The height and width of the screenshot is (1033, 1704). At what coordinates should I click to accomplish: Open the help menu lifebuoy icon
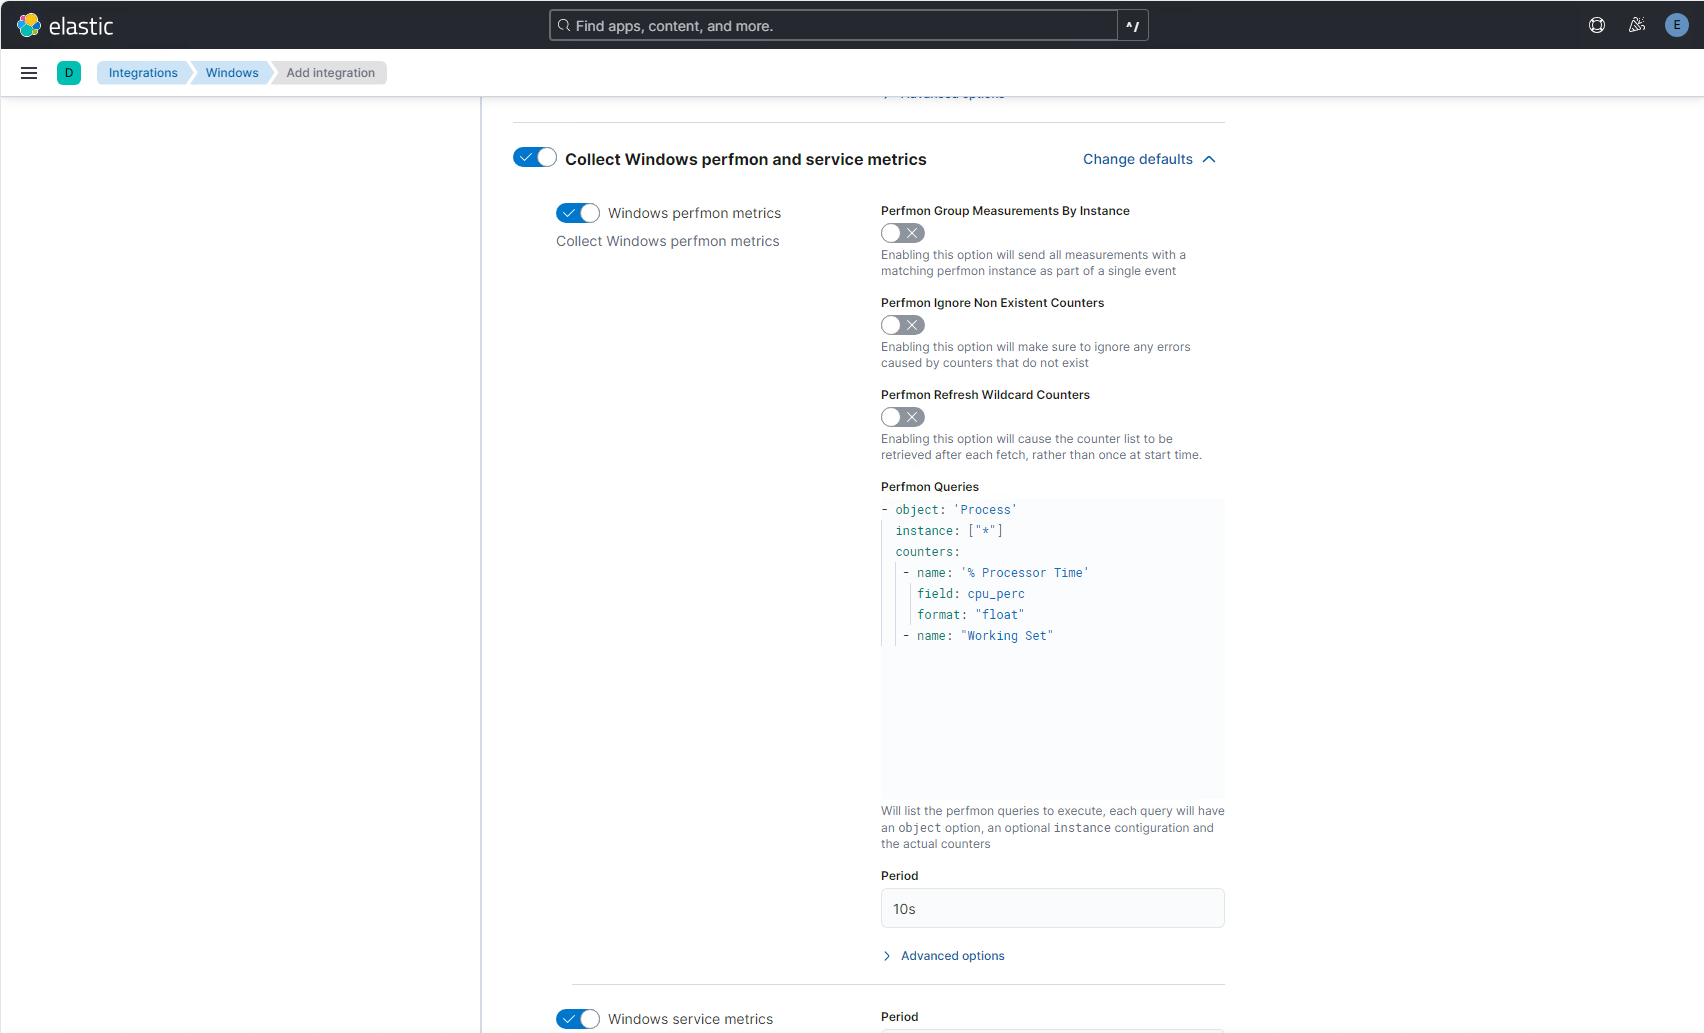click(1597, 25)
